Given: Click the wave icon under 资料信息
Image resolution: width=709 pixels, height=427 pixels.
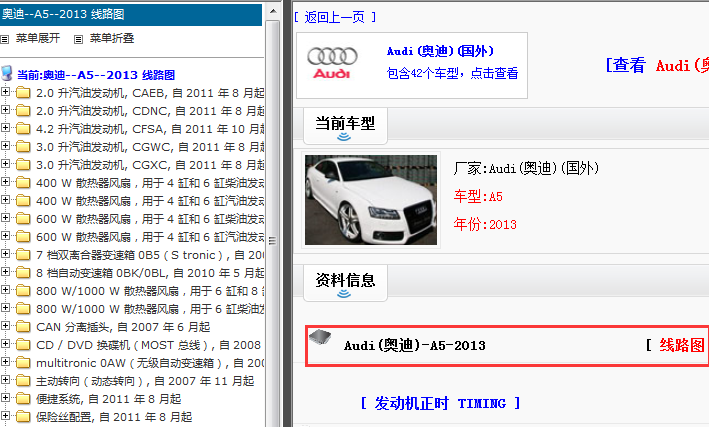Looking at the screenshot, I should pyautogui.click(x=344, y=294).
